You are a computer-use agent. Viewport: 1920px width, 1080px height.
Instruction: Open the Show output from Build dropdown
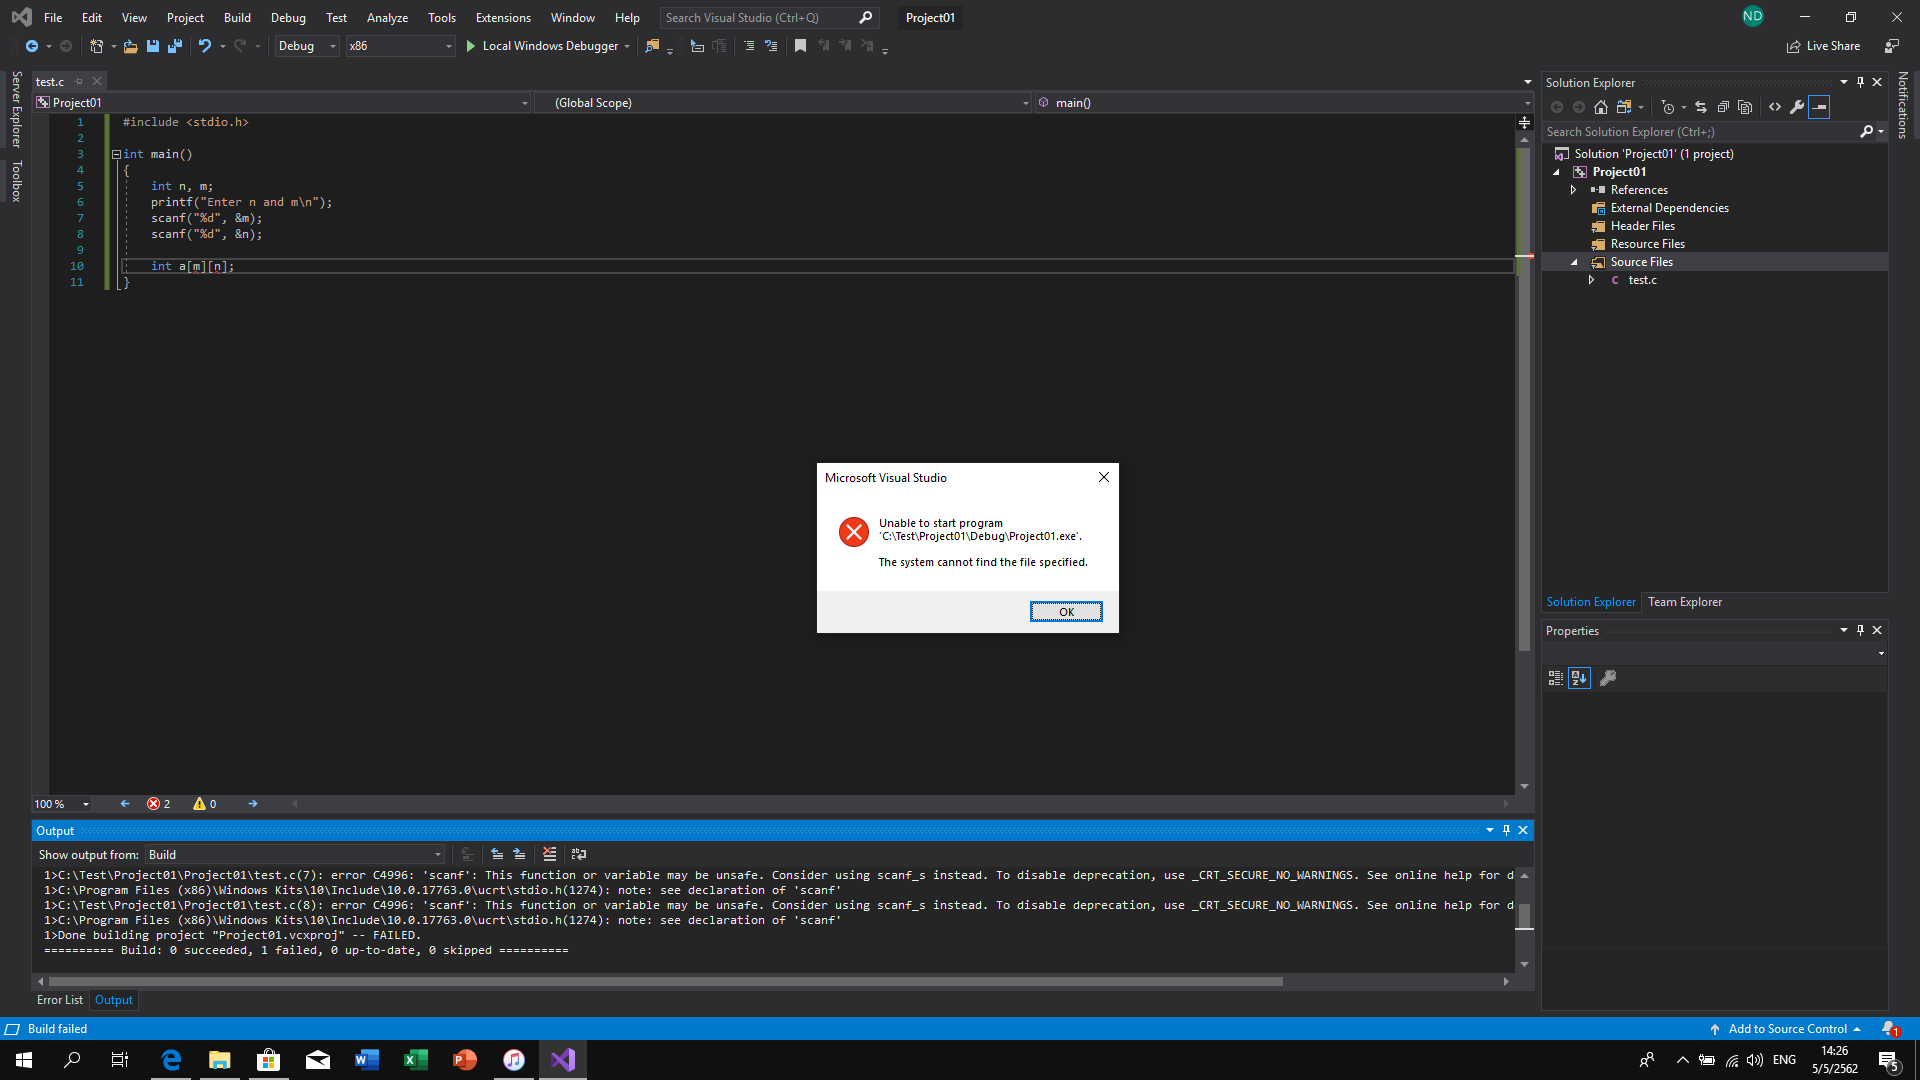(295, 855)
